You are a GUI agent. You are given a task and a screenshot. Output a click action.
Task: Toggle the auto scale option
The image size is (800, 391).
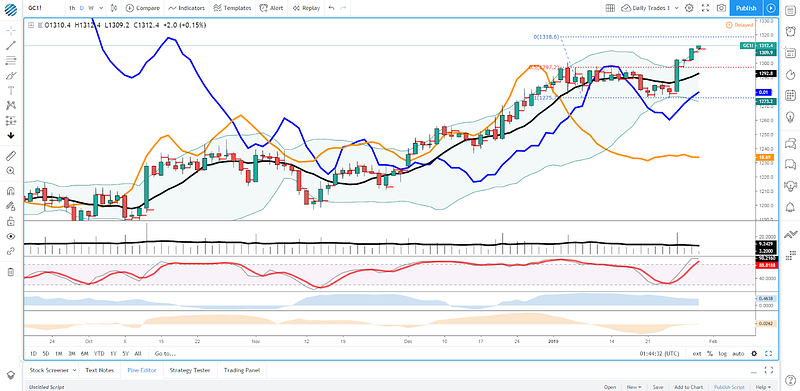(738, 353)
